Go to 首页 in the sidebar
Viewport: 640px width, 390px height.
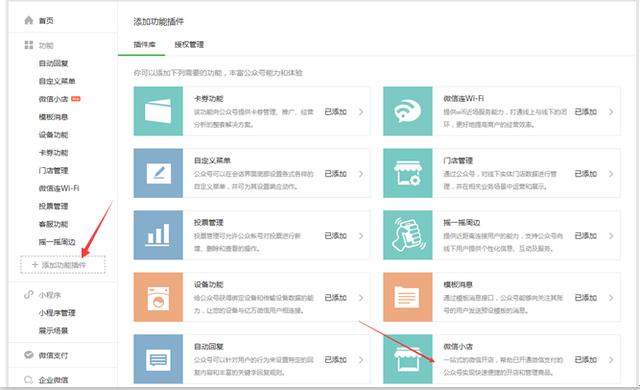[x=46, y=20]
